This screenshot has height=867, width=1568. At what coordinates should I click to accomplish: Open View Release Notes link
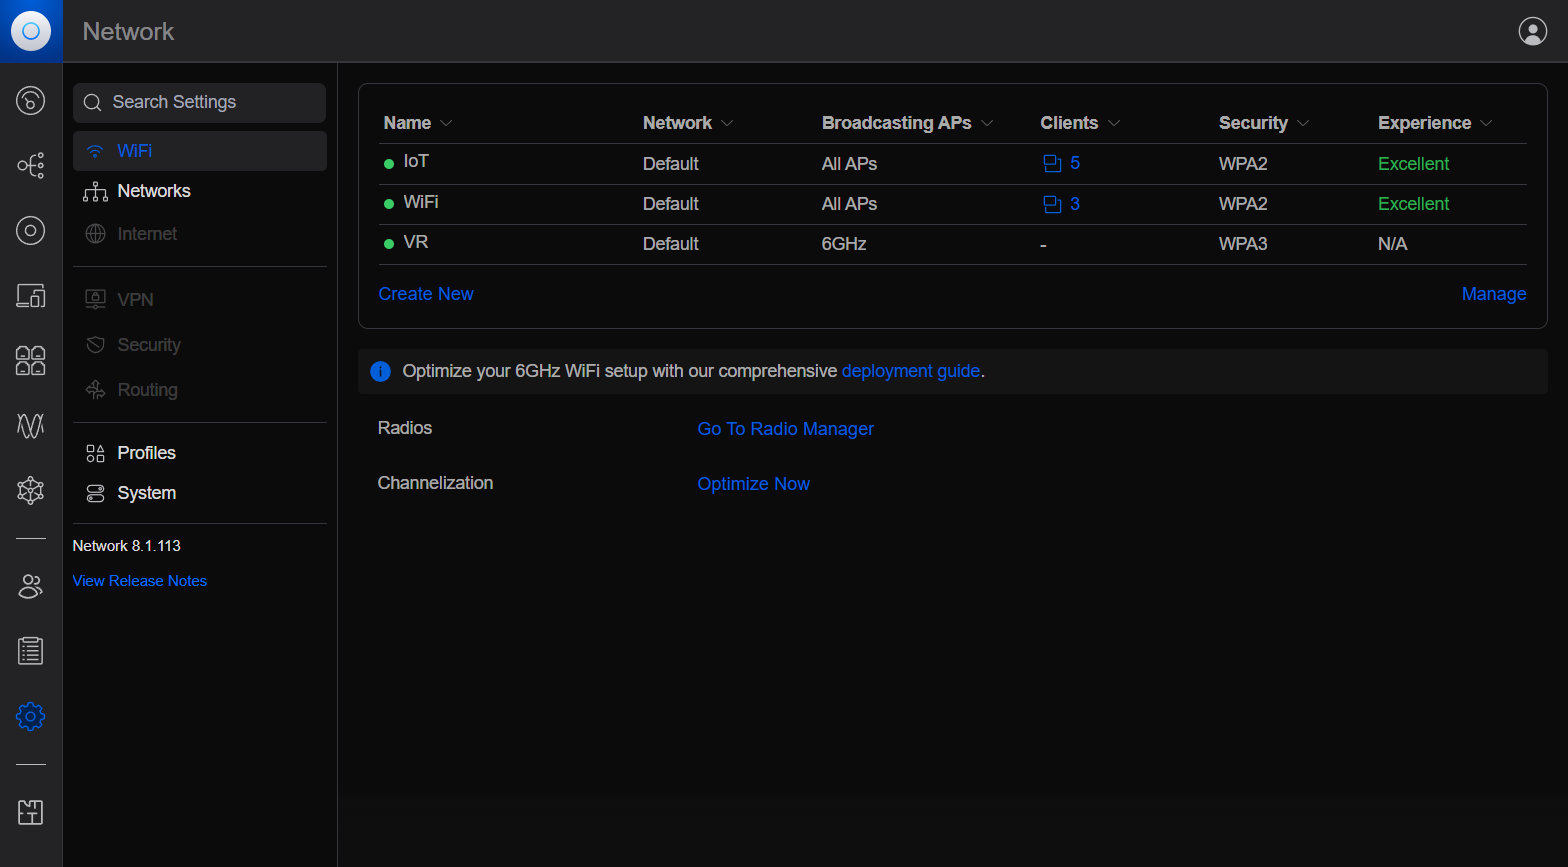point(140,581)
